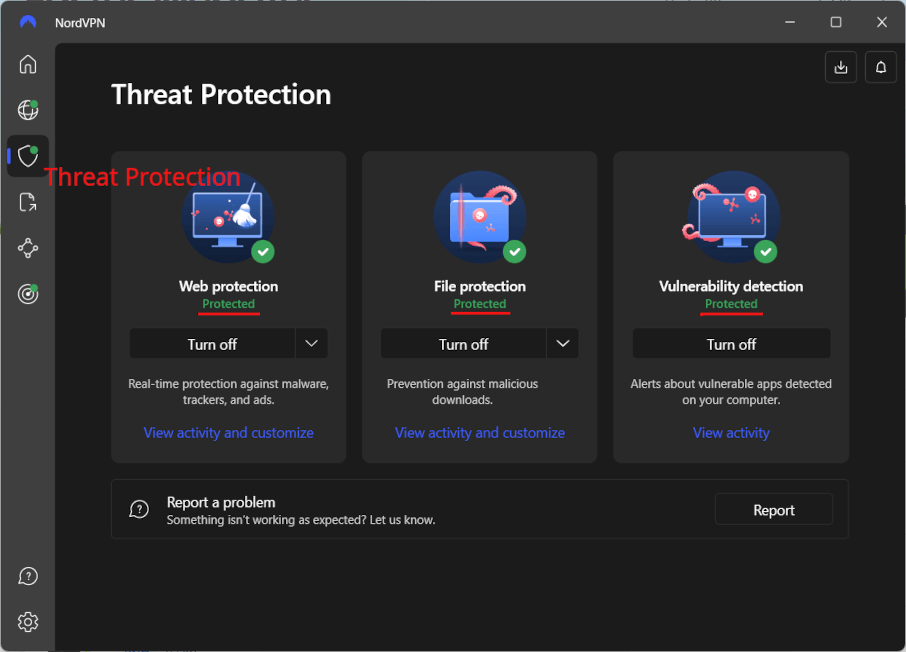
Task: Turn off Web protection
Action: click(x=212, y=344)
